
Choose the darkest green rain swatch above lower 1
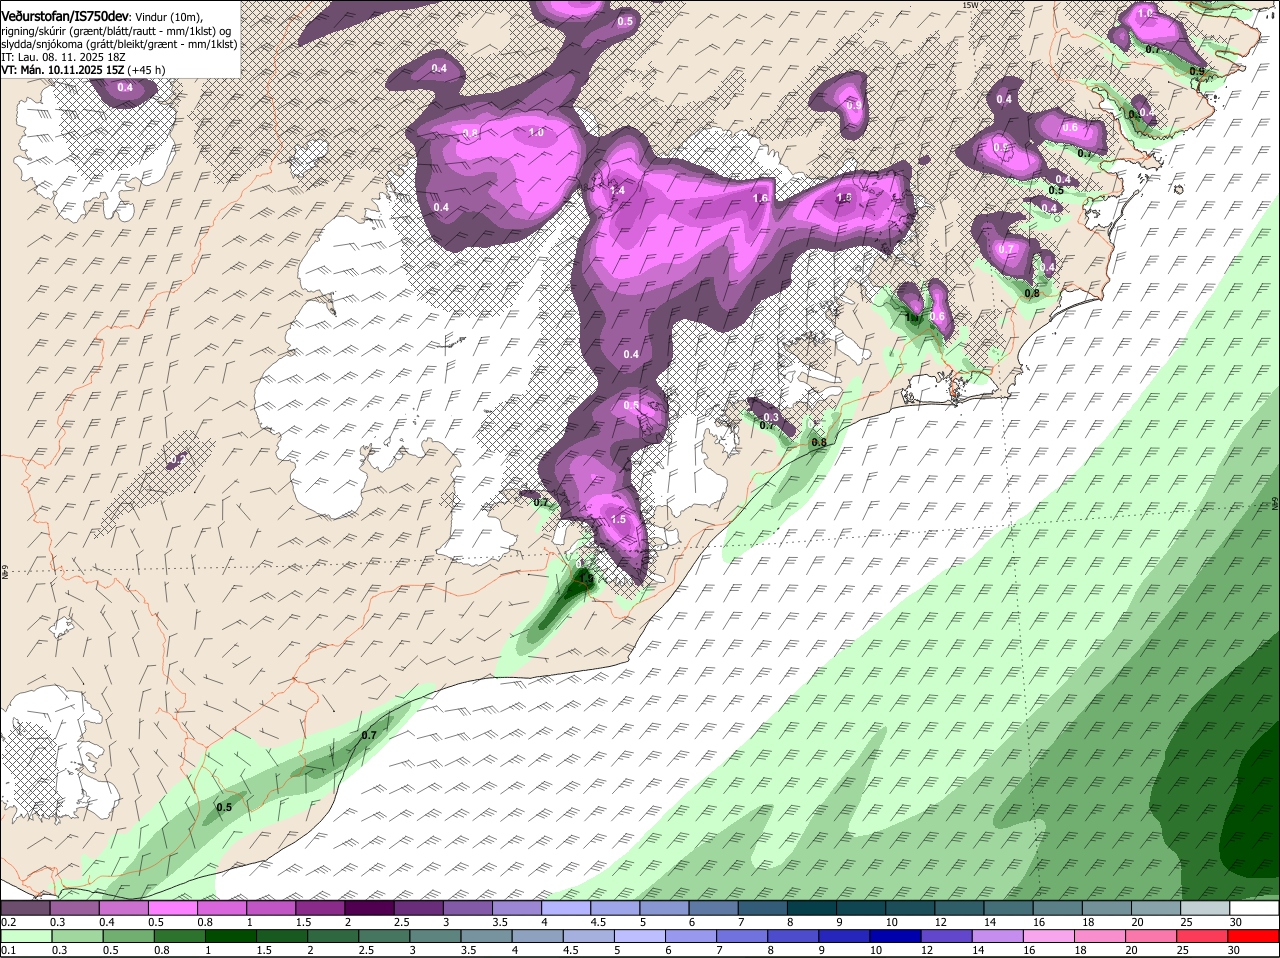[230, 936]
